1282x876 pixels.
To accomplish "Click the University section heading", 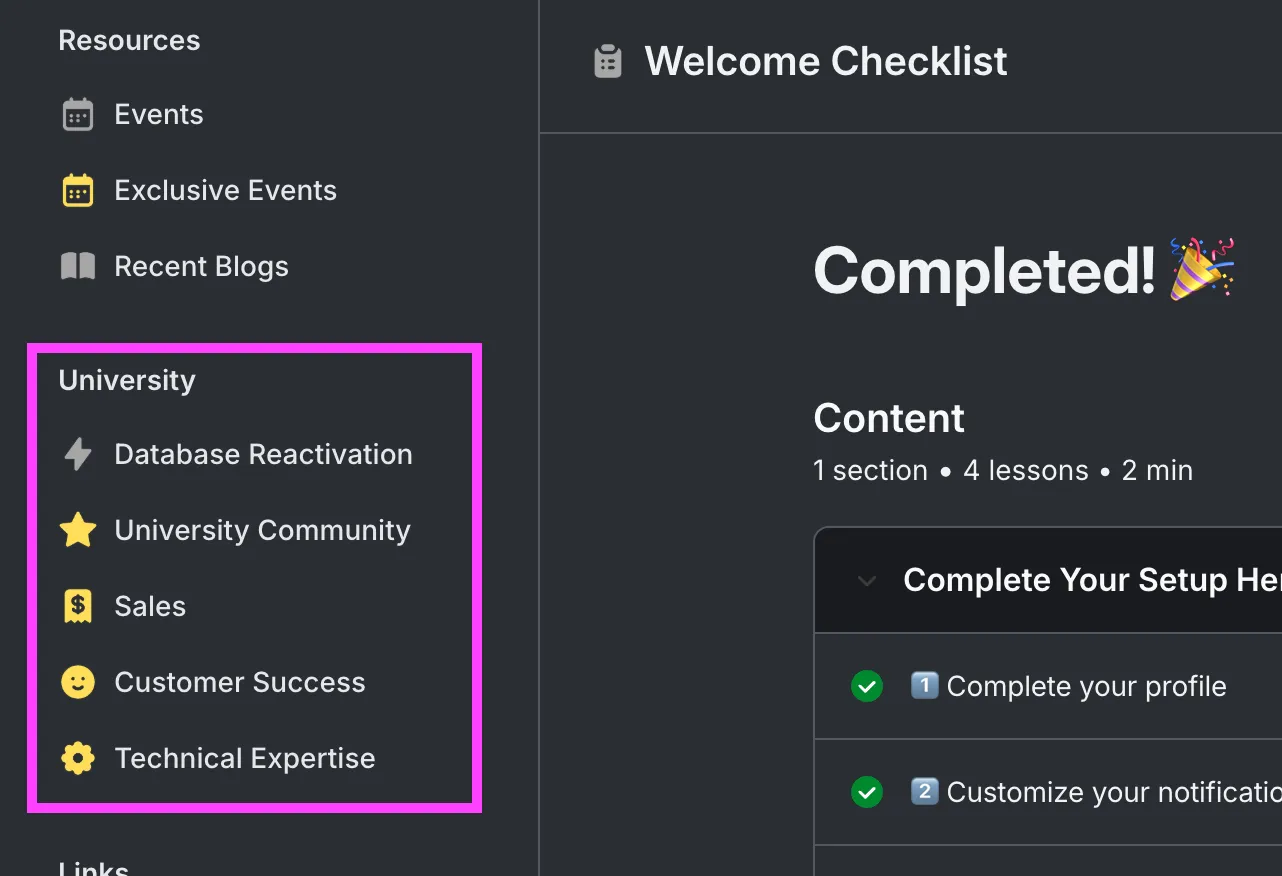I will point(127,381).
